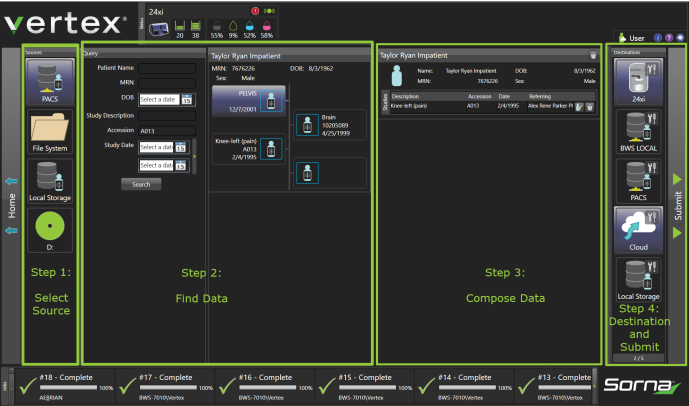Screen dimensions: 689x406
Task: Click the User button
Action: (x=631, y=37)
